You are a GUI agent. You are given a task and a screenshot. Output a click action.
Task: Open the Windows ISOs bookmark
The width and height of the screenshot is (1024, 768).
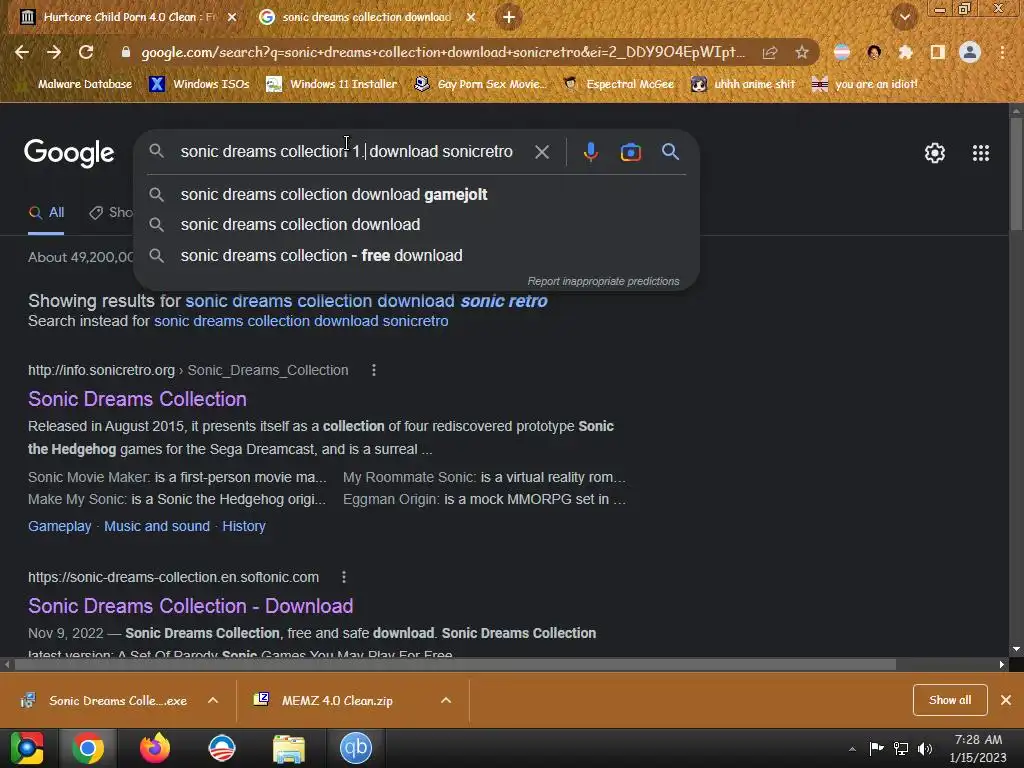point(199,84)
